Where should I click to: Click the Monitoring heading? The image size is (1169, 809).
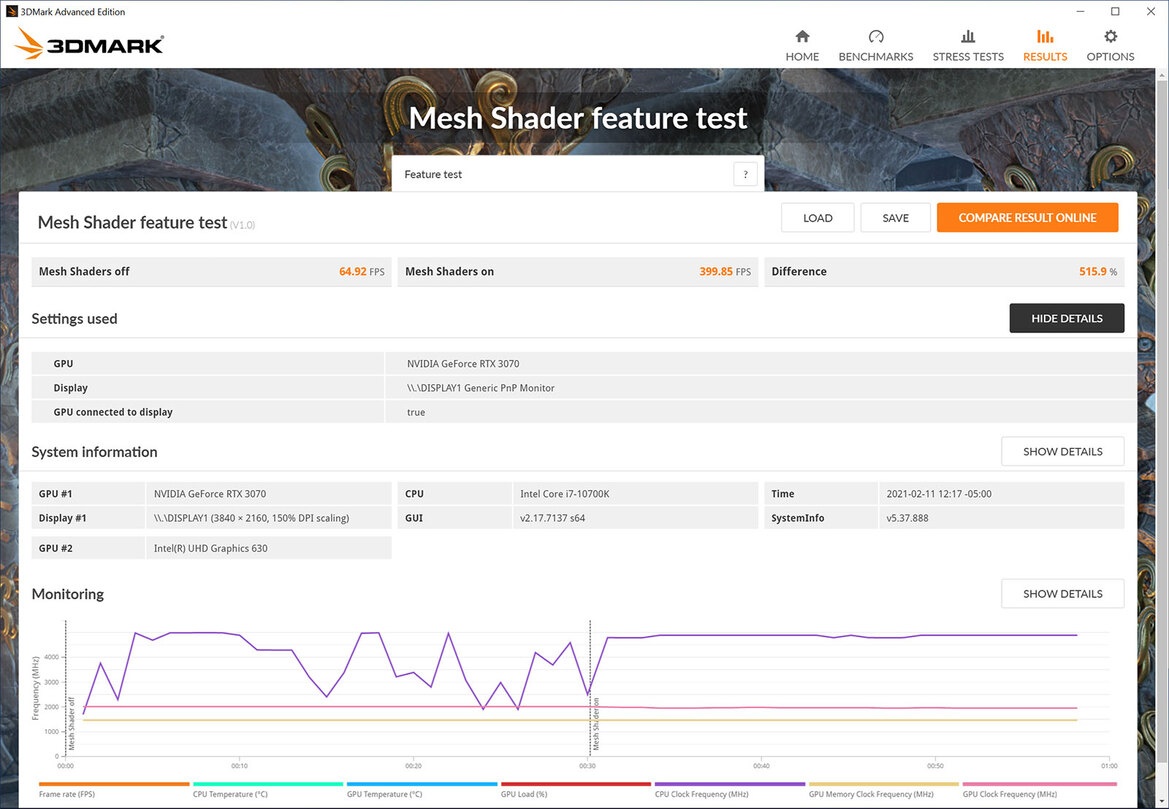click(x=68, y=594)
